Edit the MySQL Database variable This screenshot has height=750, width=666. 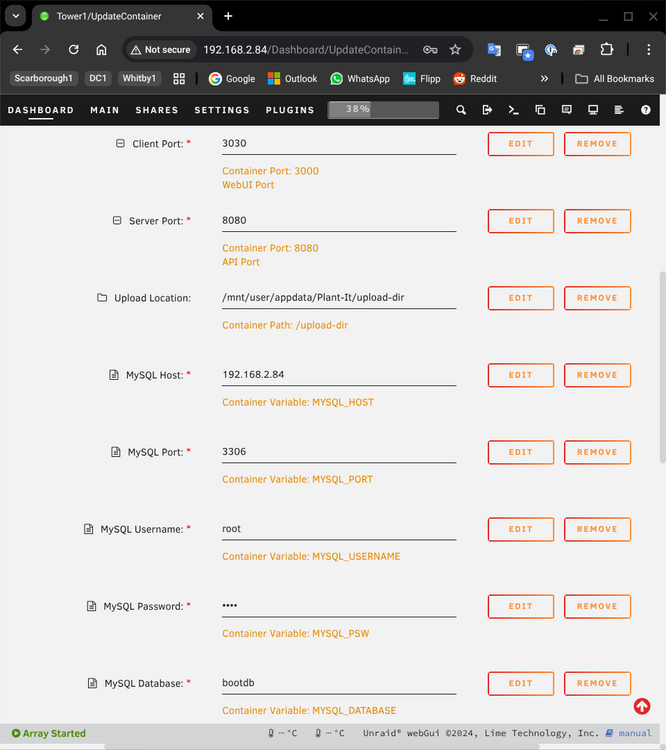pyautogui.click(x=521, y=683)
